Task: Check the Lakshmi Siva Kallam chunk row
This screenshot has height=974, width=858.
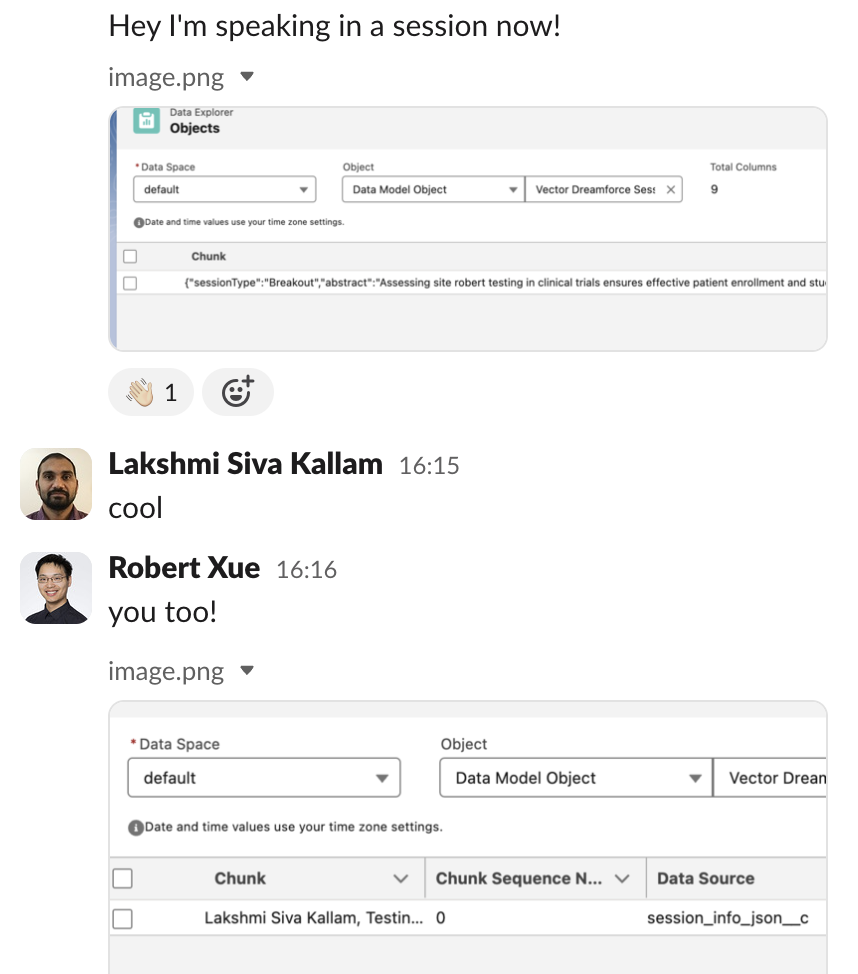Action: coord(122,918)
